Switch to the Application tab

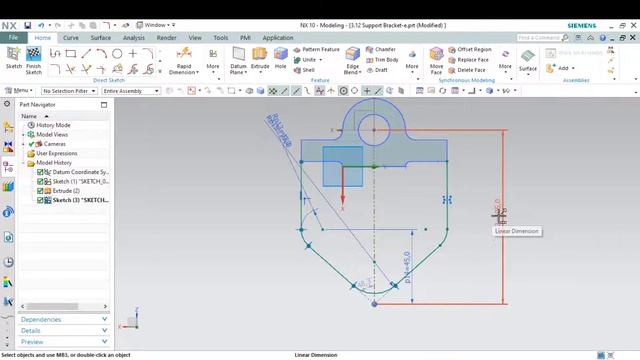coord(278,38)
